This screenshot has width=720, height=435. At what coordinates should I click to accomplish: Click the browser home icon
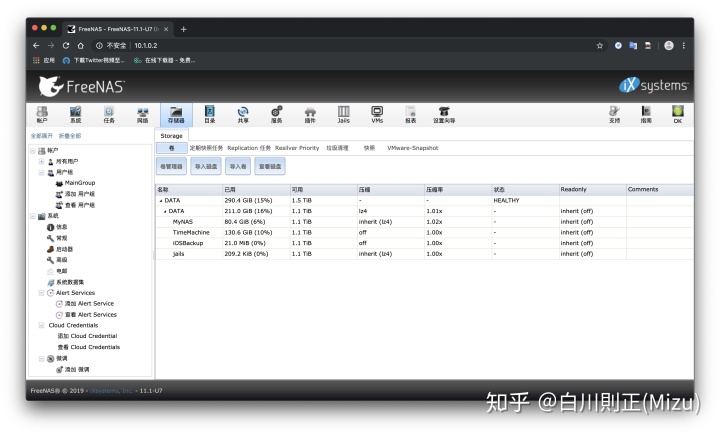[80, 45]
